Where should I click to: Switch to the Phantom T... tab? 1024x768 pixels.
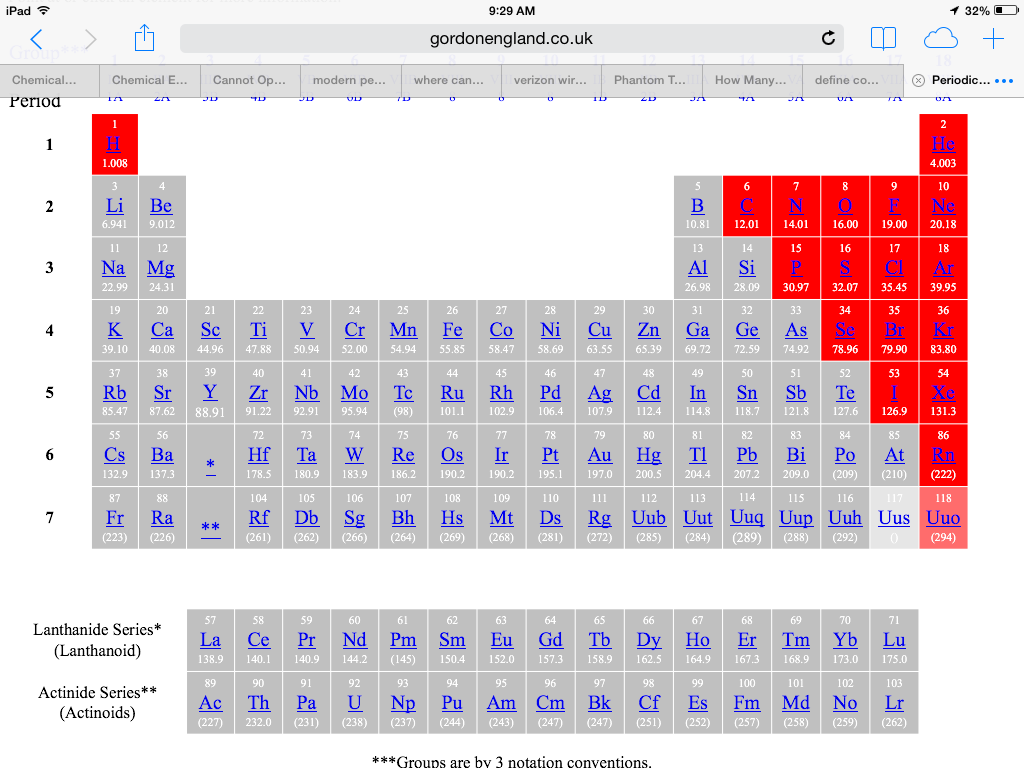tap(650, 80)
